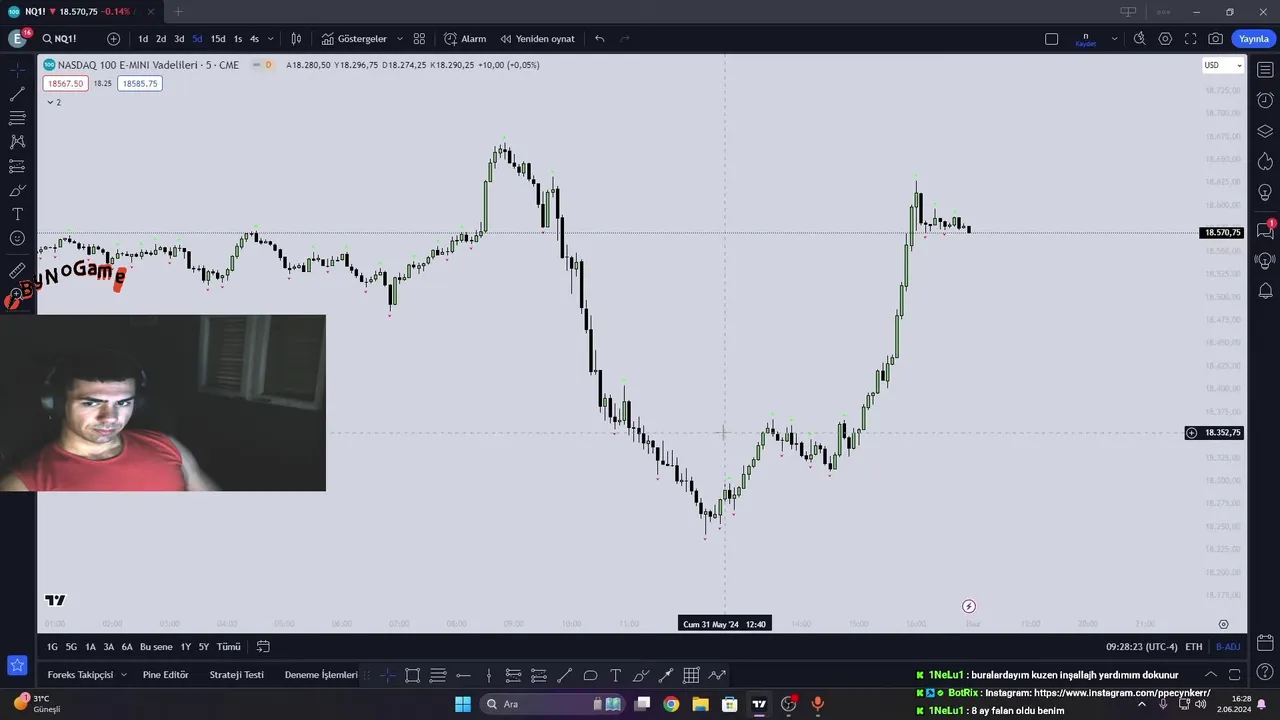Screen dimensions: 1280x720
Task: Click the Yayınla publish button
Action: 1253,39
